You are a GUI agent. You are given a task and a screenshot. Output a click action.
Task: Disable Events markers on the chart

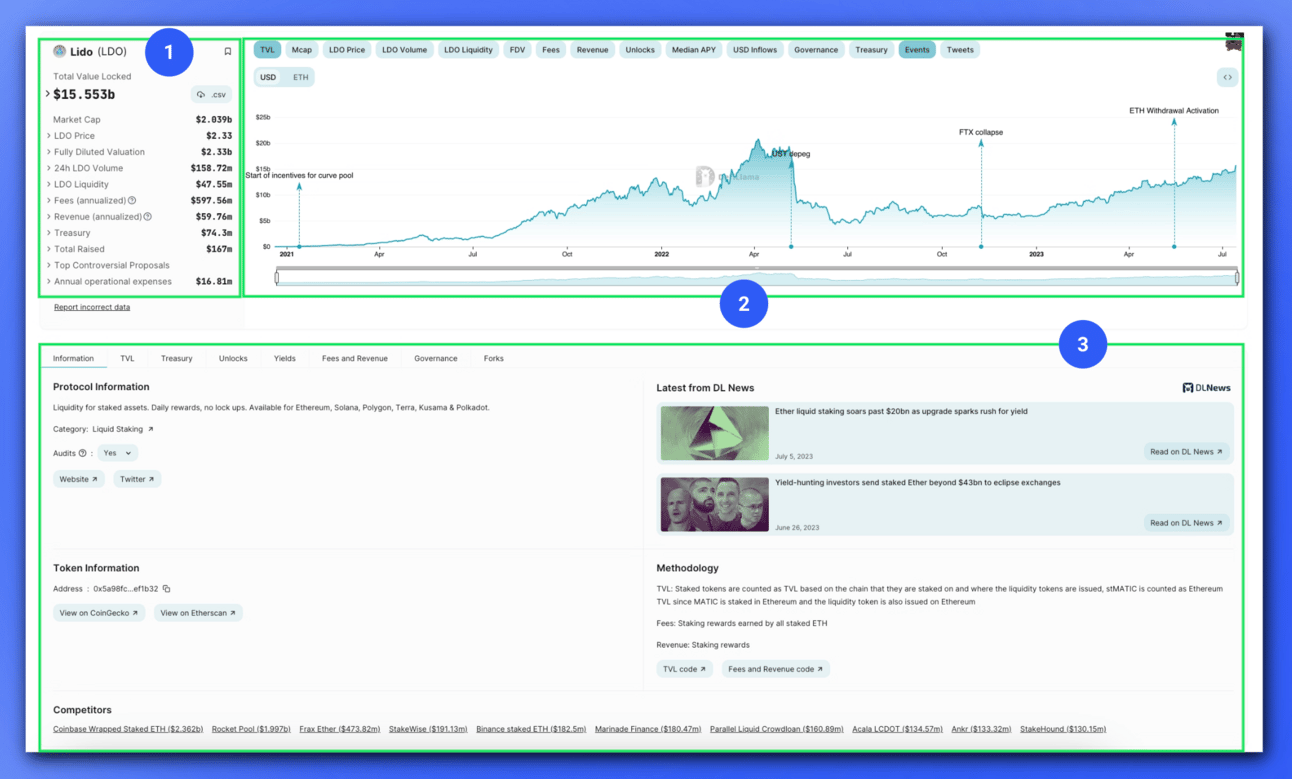(917, 50)
